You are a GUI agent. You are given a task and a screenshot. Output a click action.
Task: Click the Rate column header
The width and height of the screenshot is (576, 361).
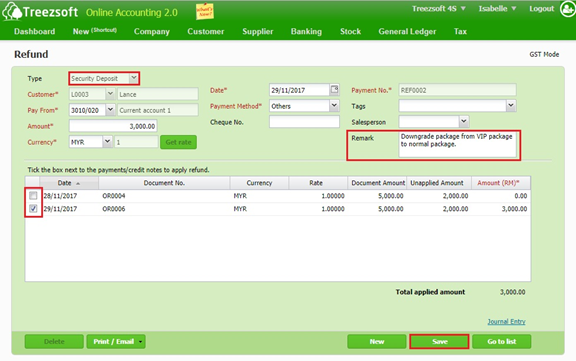pos(318,183)
